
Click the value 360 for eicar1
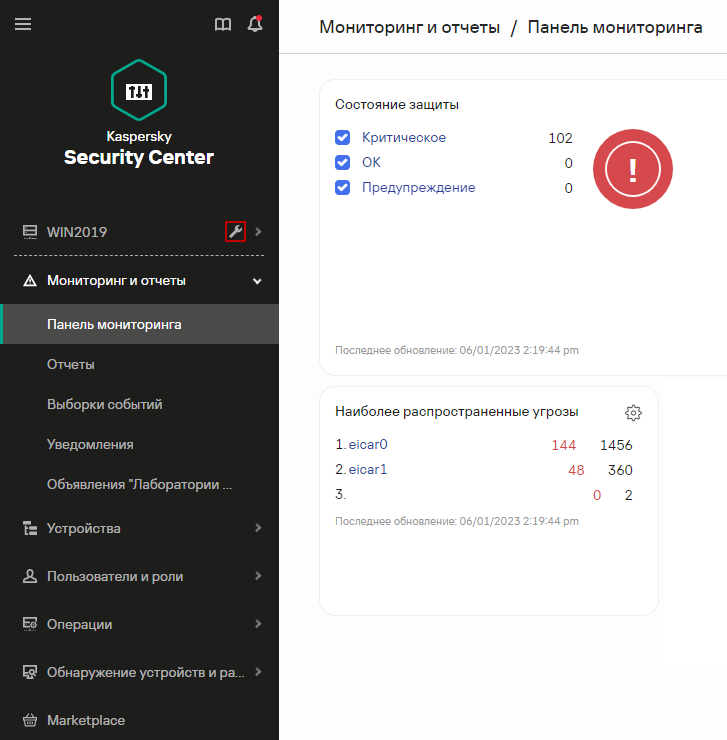pyautogui.click(x=620, y=470)
